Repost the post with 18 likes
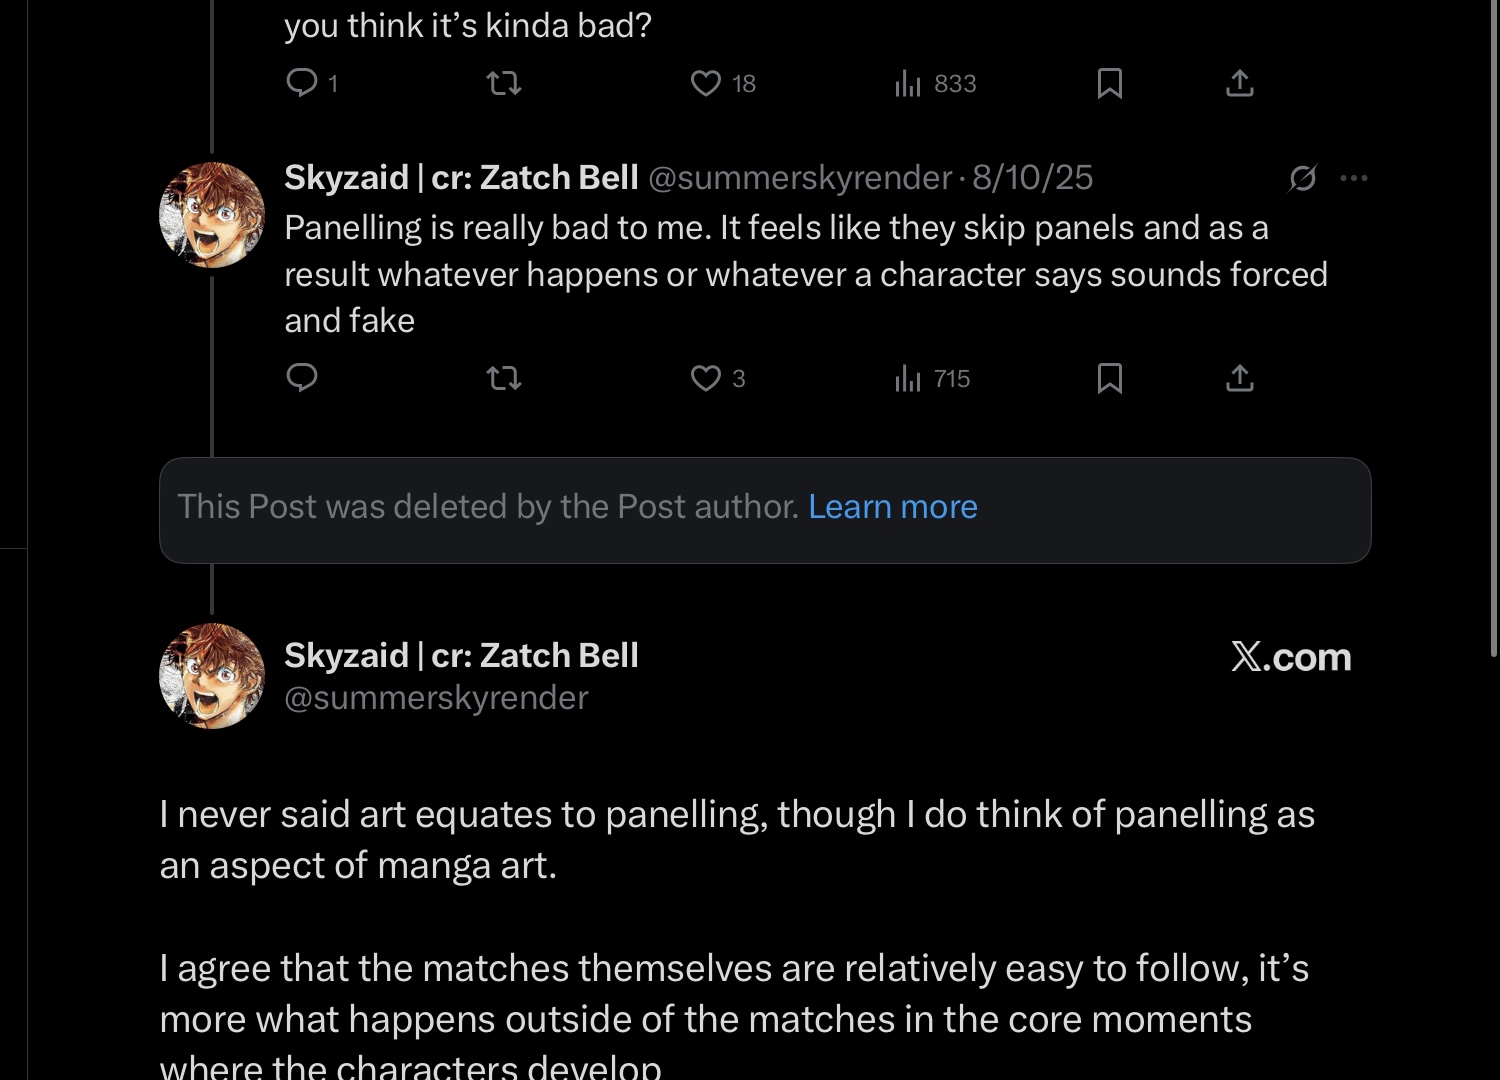Screen dimensions: 1500x1080 [504, 83]
